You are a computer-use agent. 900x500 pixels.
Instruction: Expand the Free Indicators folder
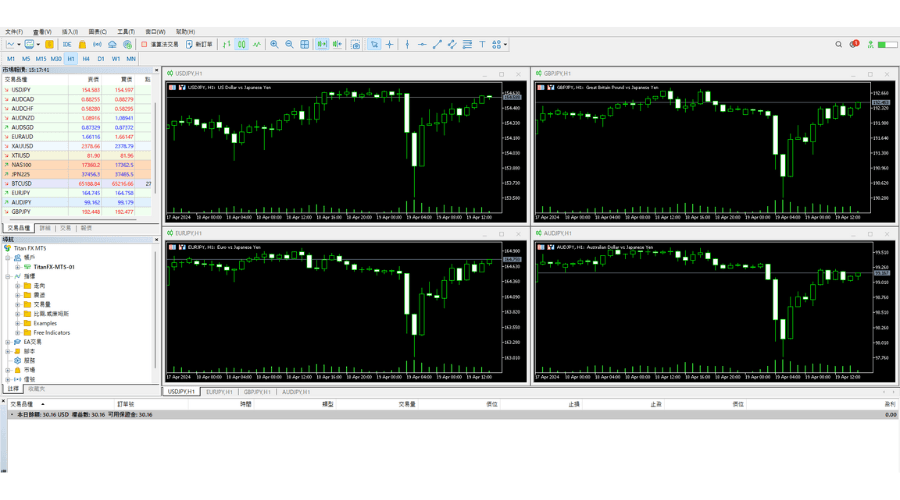17,333
